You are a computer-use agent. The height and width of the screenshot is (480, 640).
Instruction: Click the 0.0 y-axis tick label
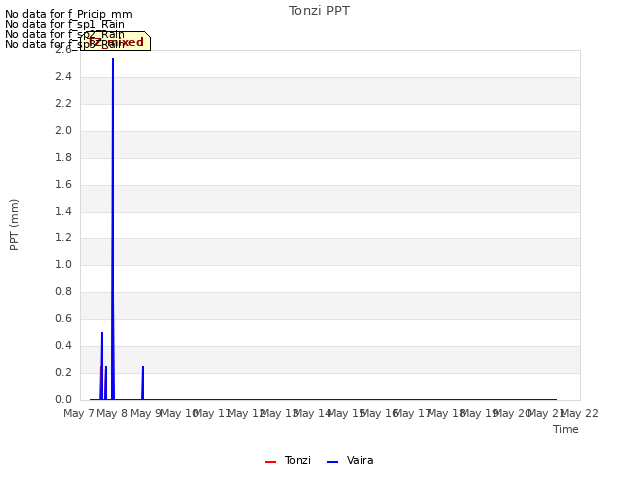(x=63, y=399)
